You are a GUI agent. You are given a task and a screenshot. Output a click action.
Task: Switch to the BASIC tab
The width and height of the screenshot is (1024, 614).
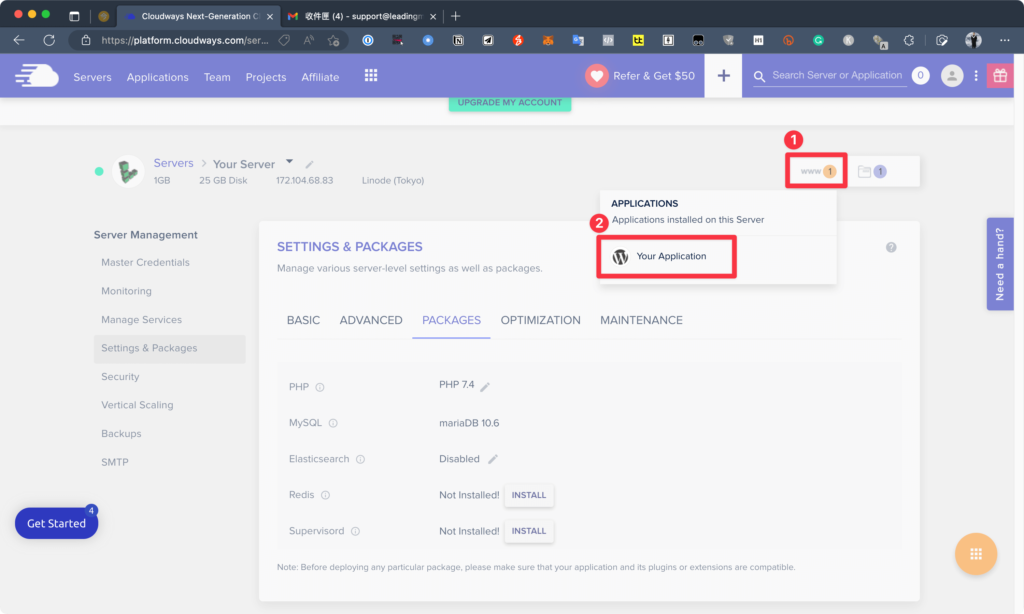tap(303, 320)
